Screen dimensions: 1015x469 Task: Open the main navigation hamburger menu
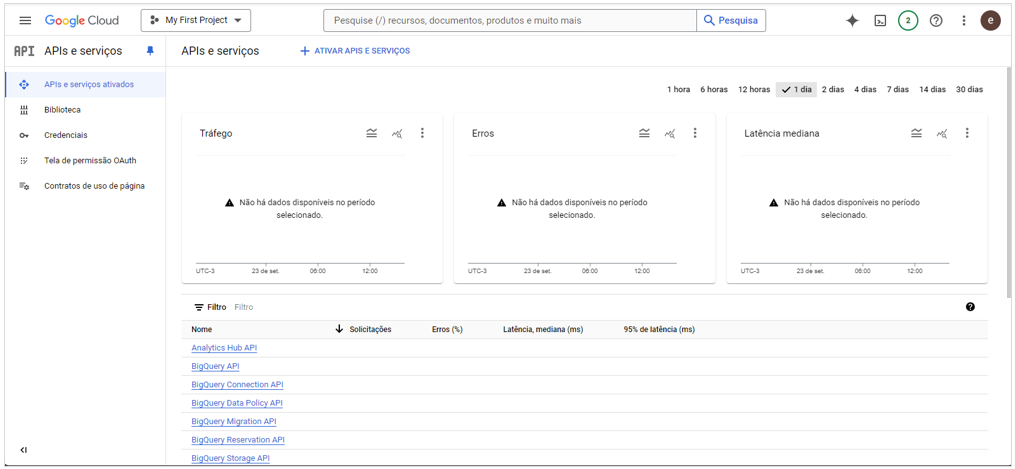(25, 20)
